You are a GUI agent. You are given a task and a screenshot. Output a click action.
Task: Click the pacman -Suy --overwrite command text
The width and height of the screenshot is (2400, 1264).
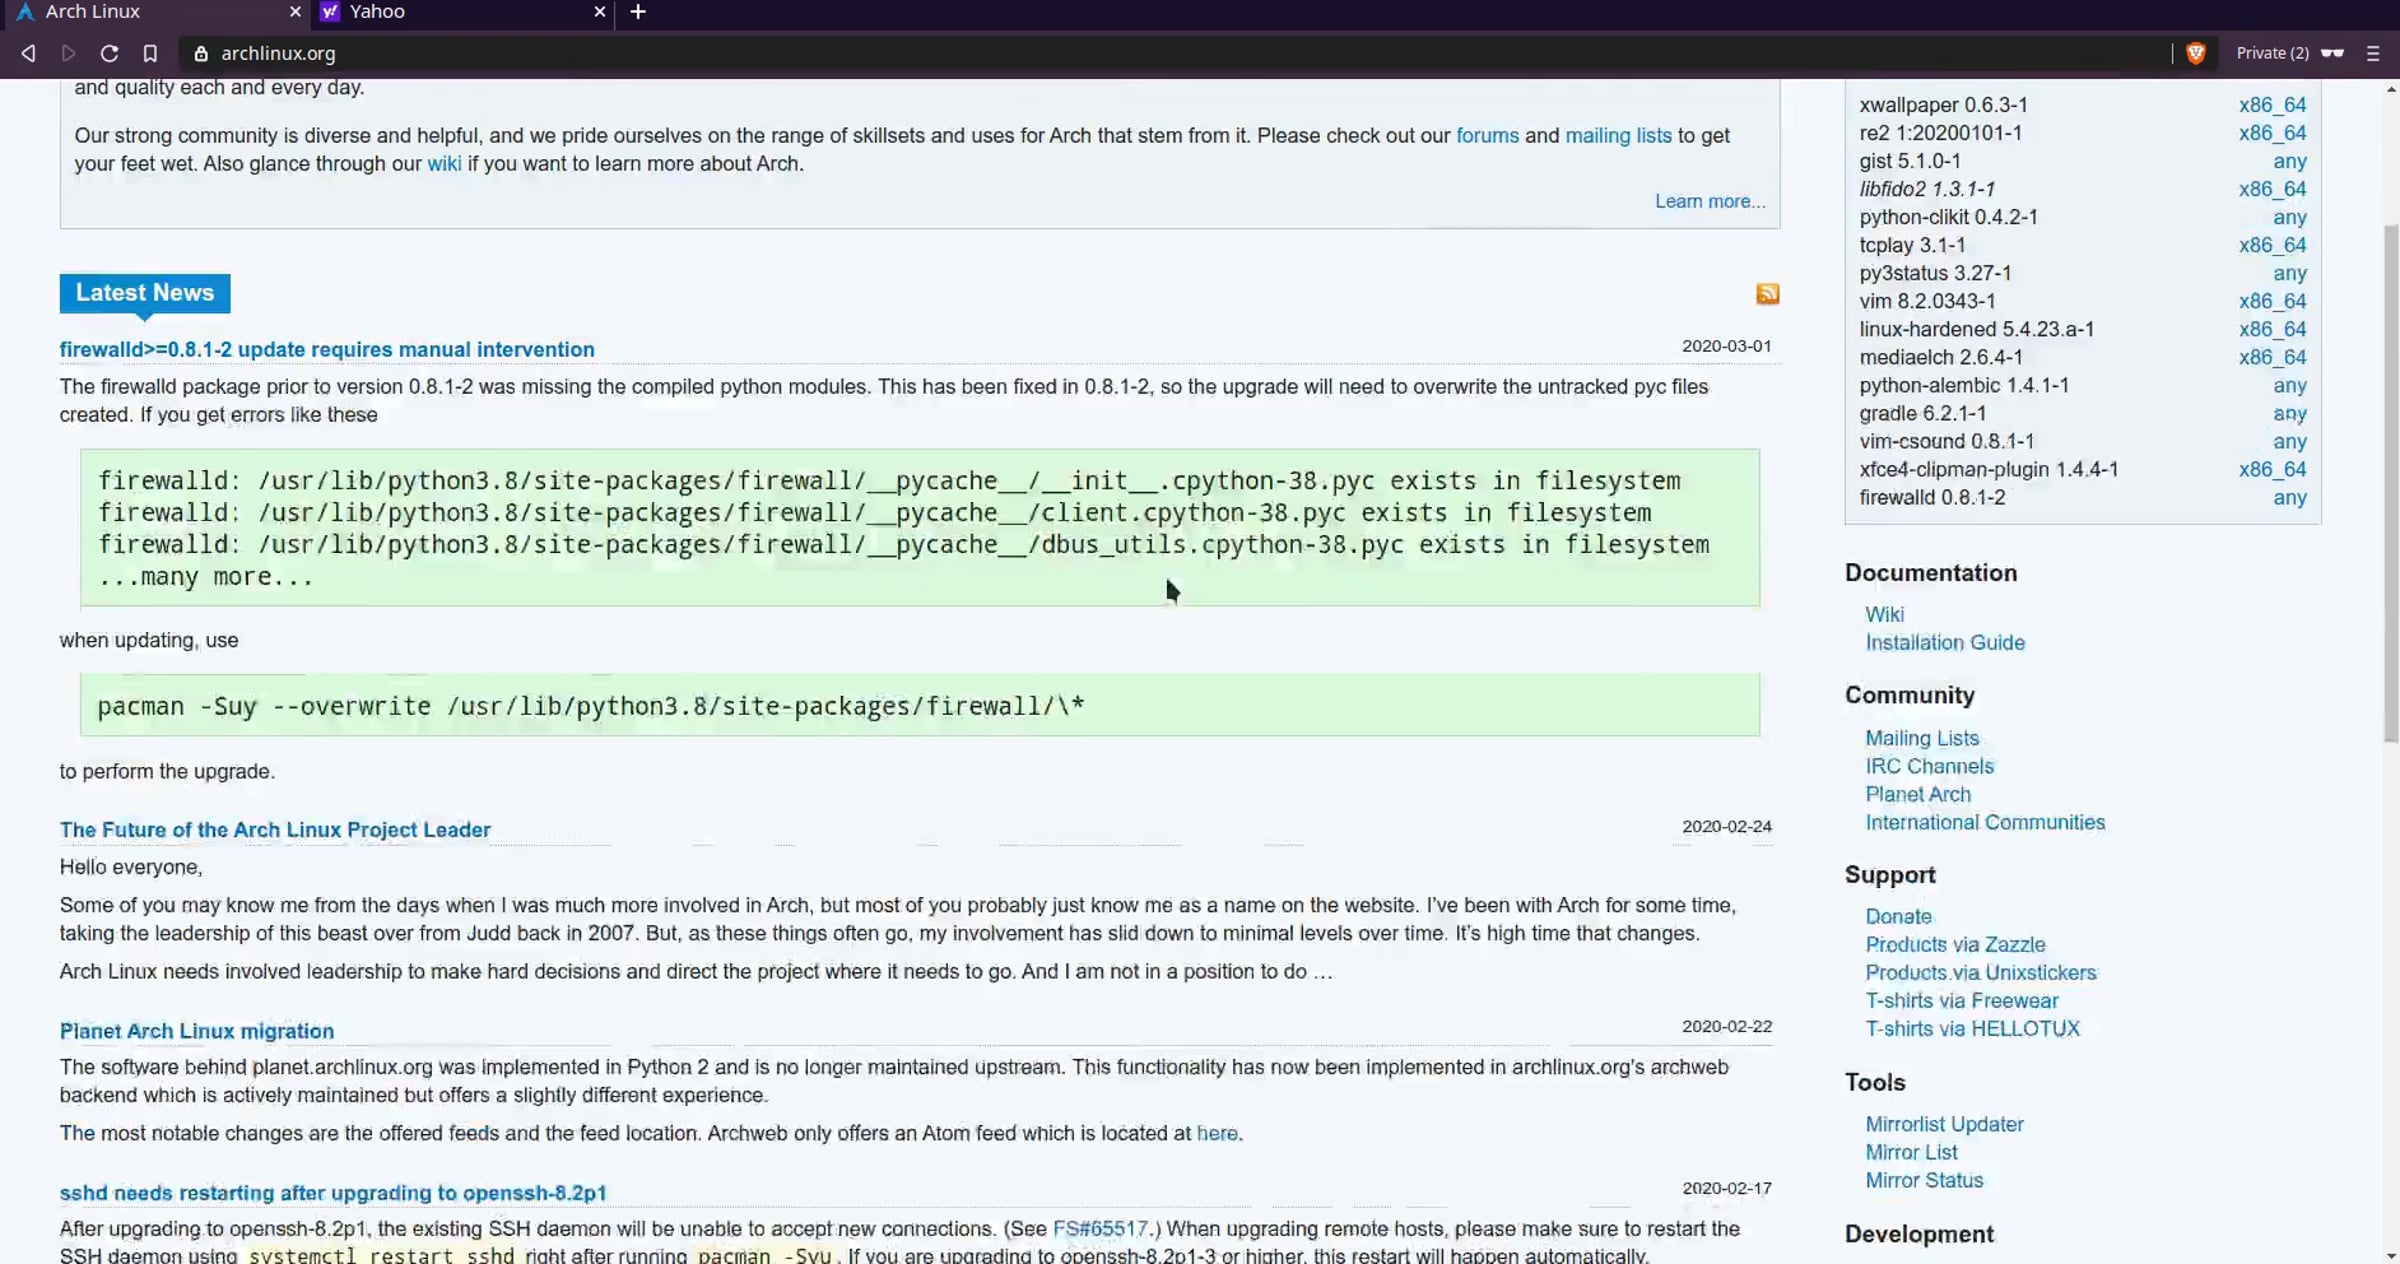[x=590, y=706]
